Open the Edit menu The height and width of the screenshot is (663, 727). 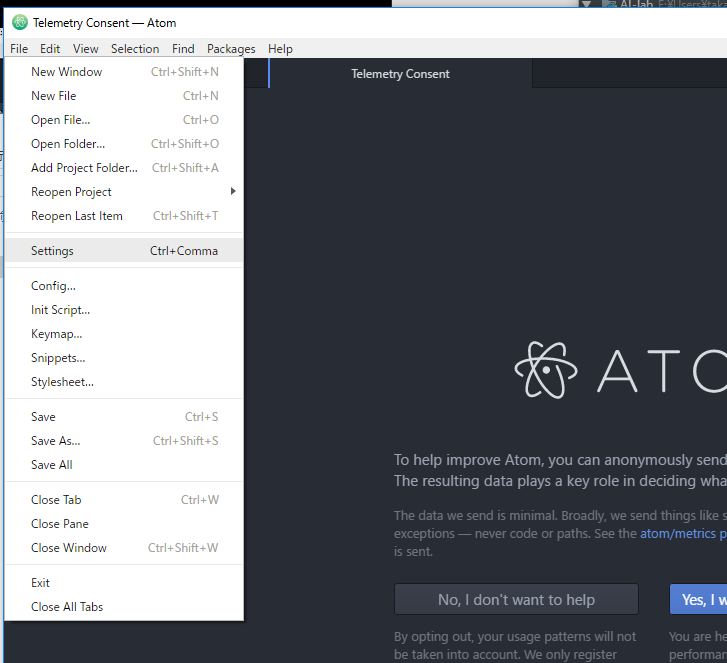coord(50,49)
